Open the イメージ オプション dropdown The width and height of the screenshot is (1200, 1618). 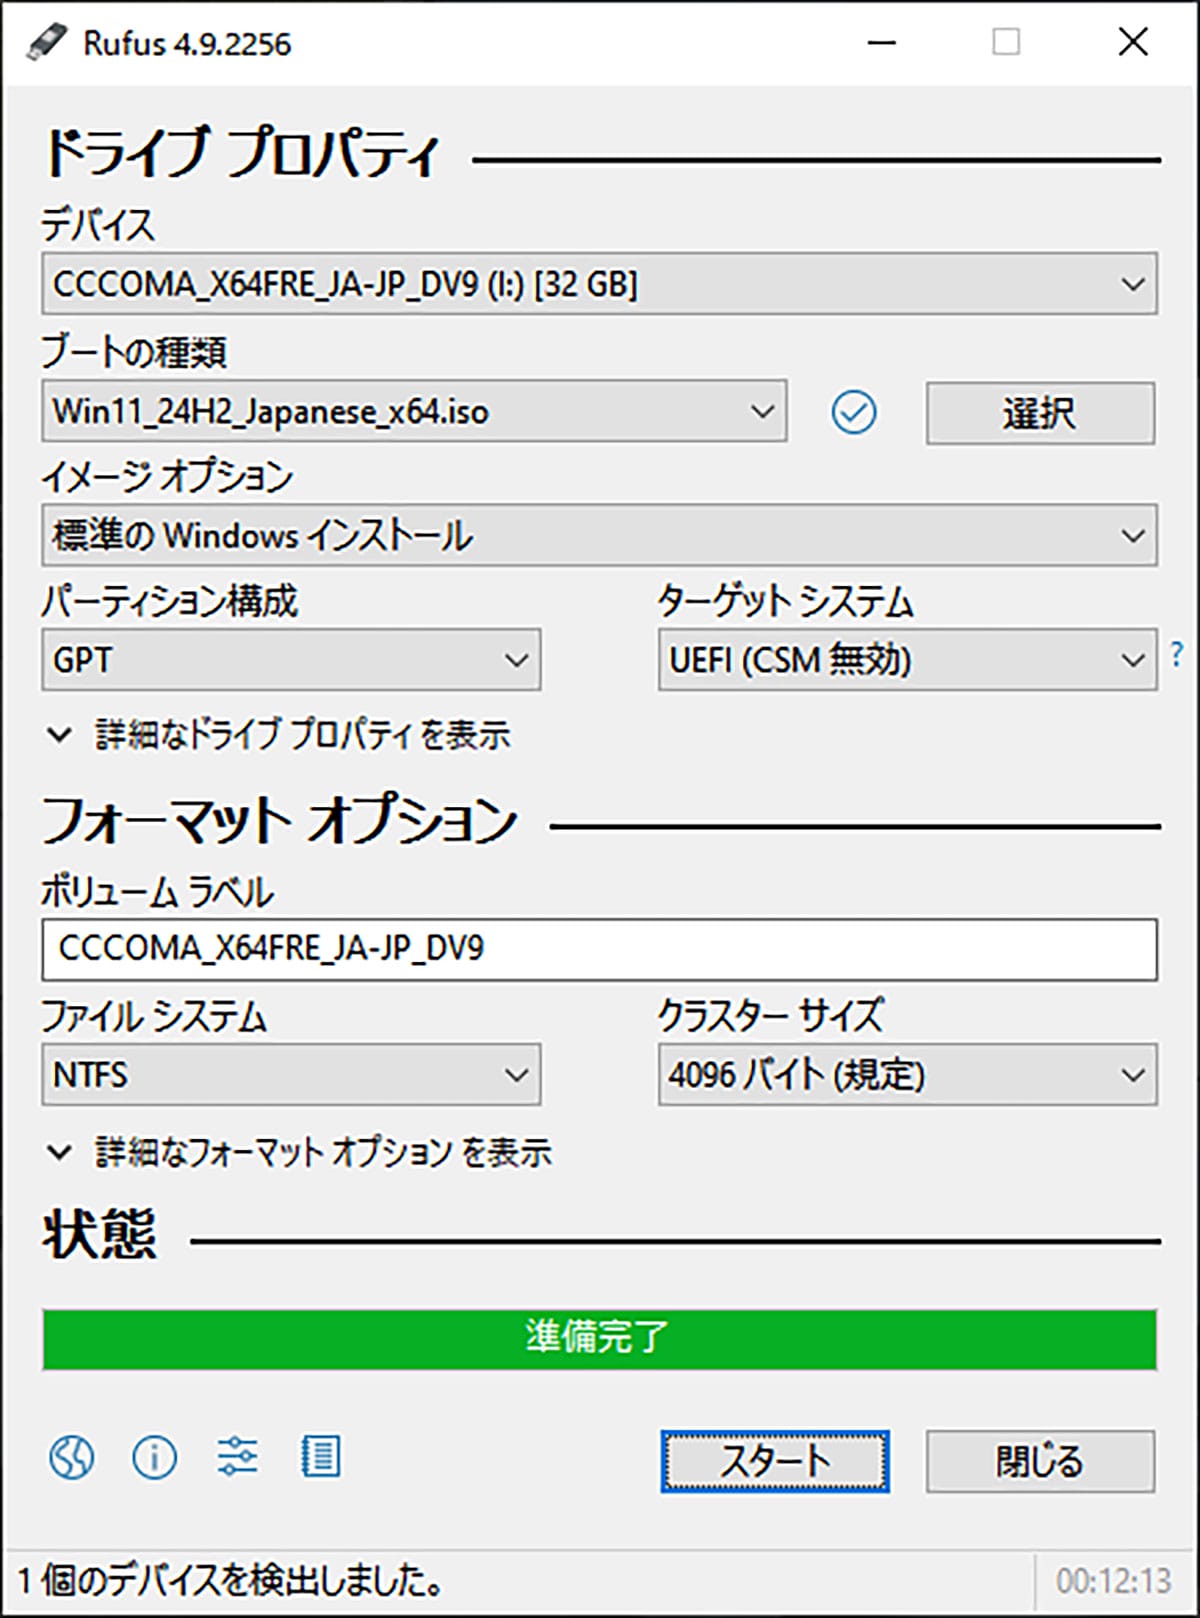[x=600, y=535]
